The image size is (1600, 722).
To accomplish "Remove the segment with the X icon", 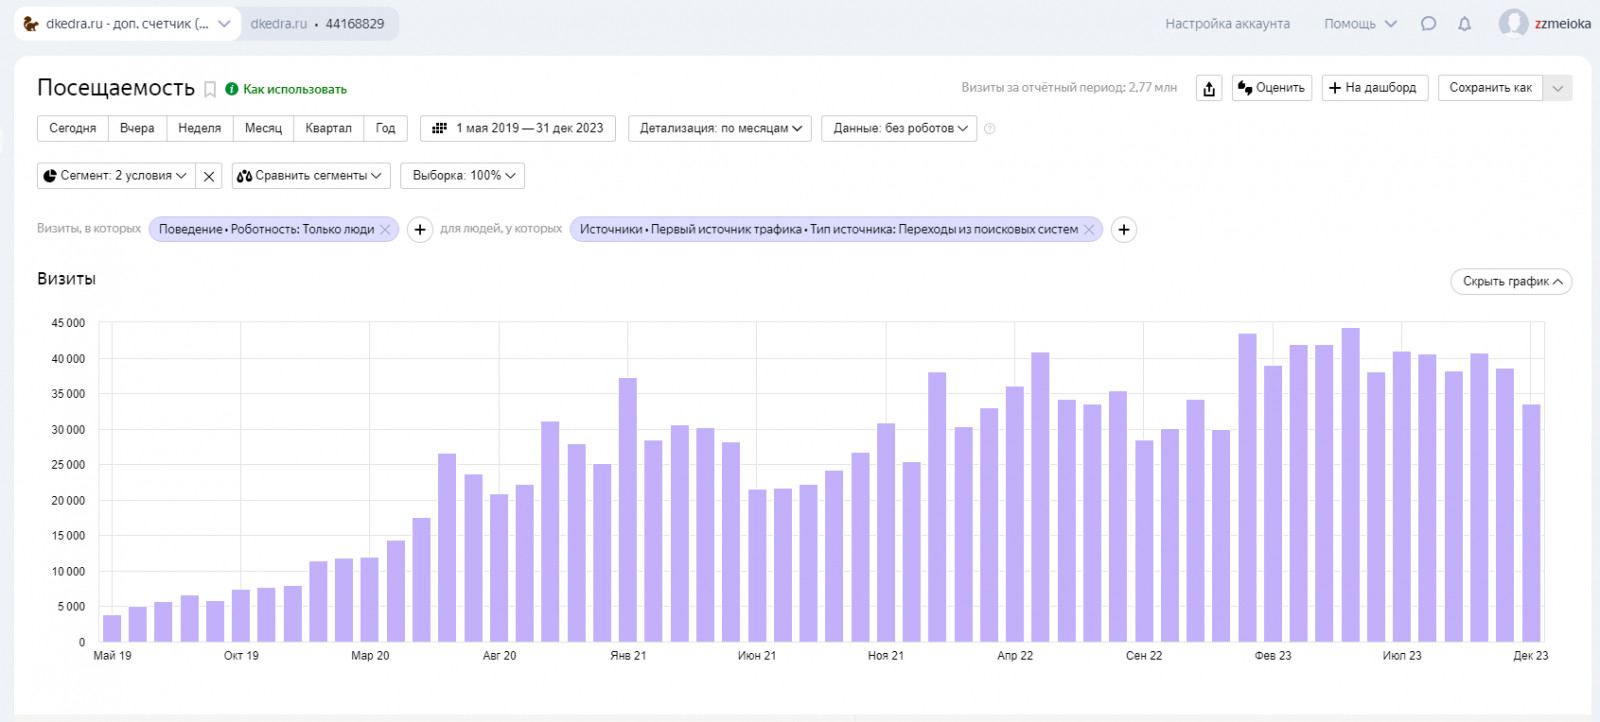I will (209, 176).
